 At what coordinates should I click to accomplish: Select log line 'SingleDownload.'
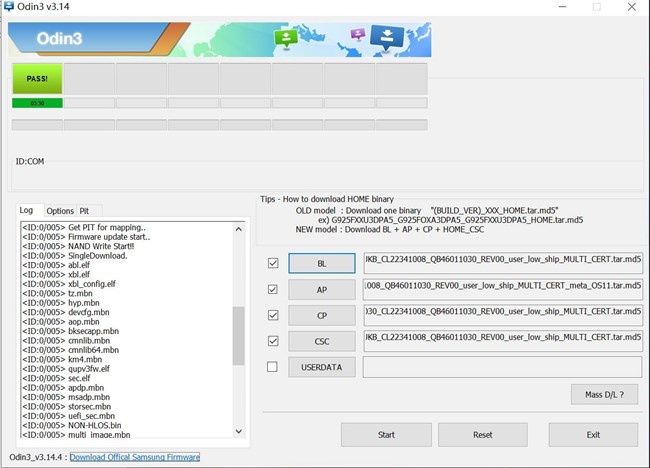pos(75,255)
